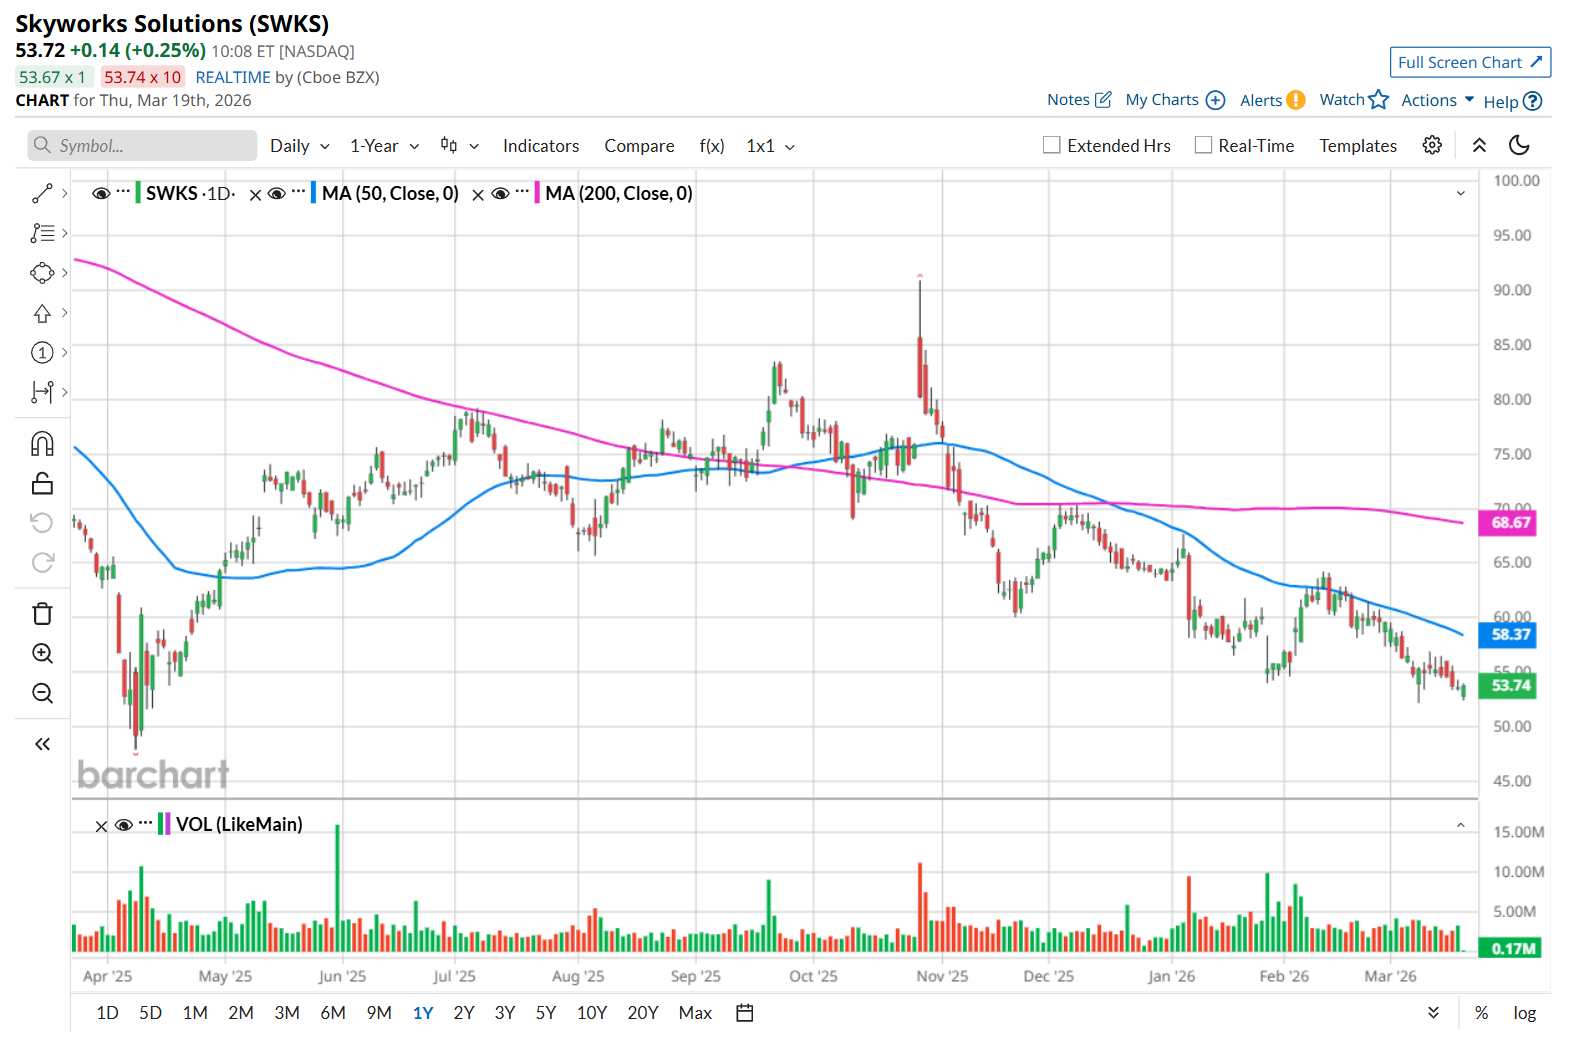
Task: Toggle log scale on the chart
Action: (x=1524, y=1013)
